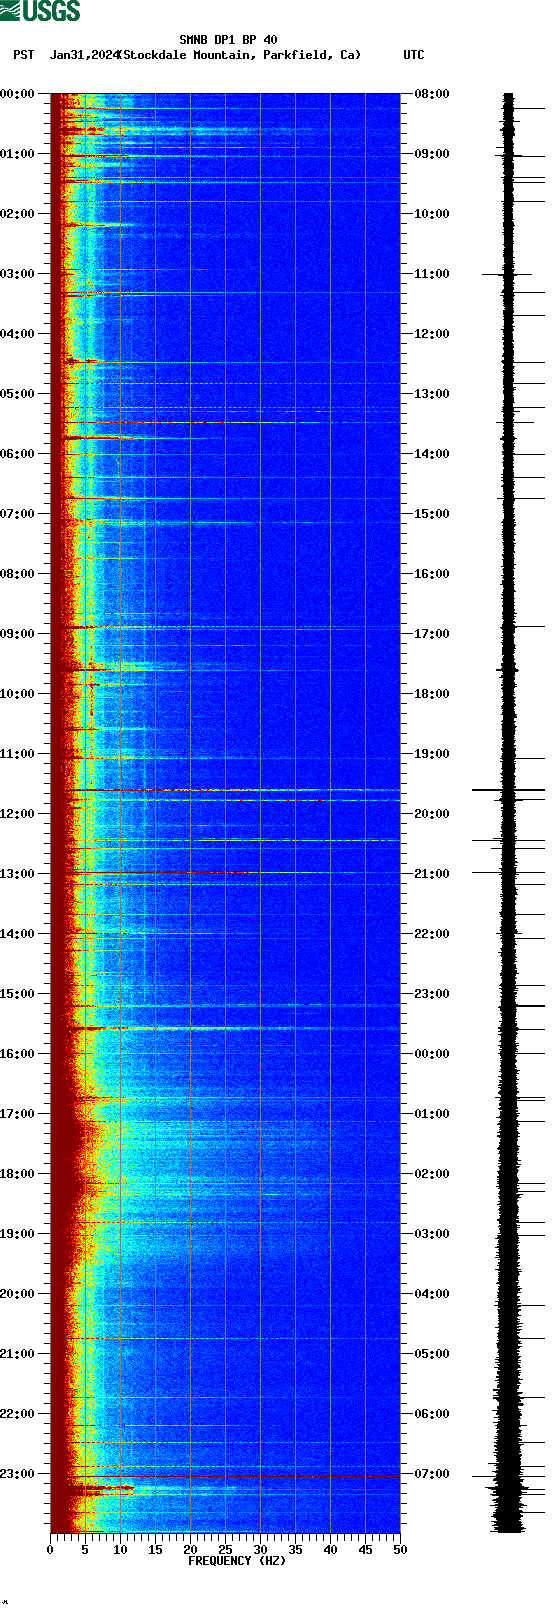
Task: Click the frequency axis tick 40
Action: click(330, 1550)
